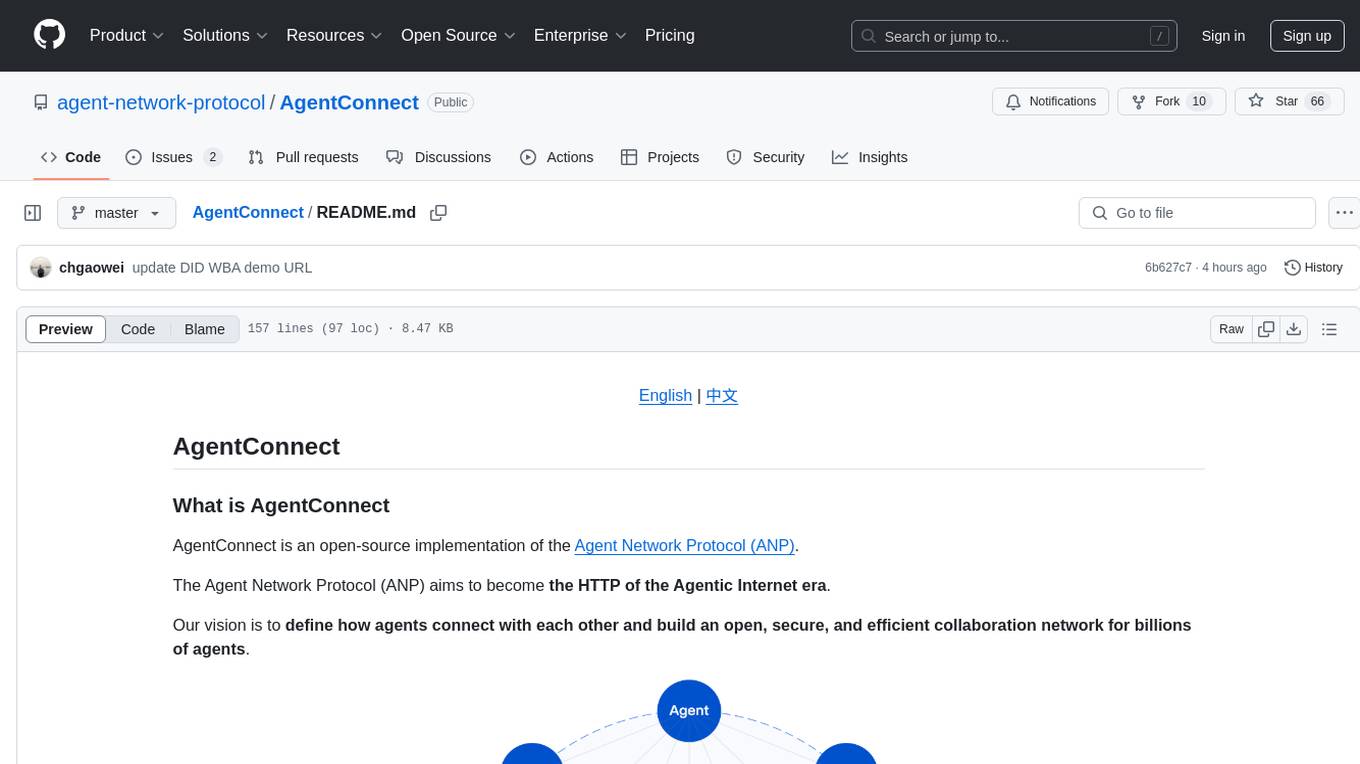Download the raw file icon
This screenshot has height=764, width=1360.
click(1294, 329)
